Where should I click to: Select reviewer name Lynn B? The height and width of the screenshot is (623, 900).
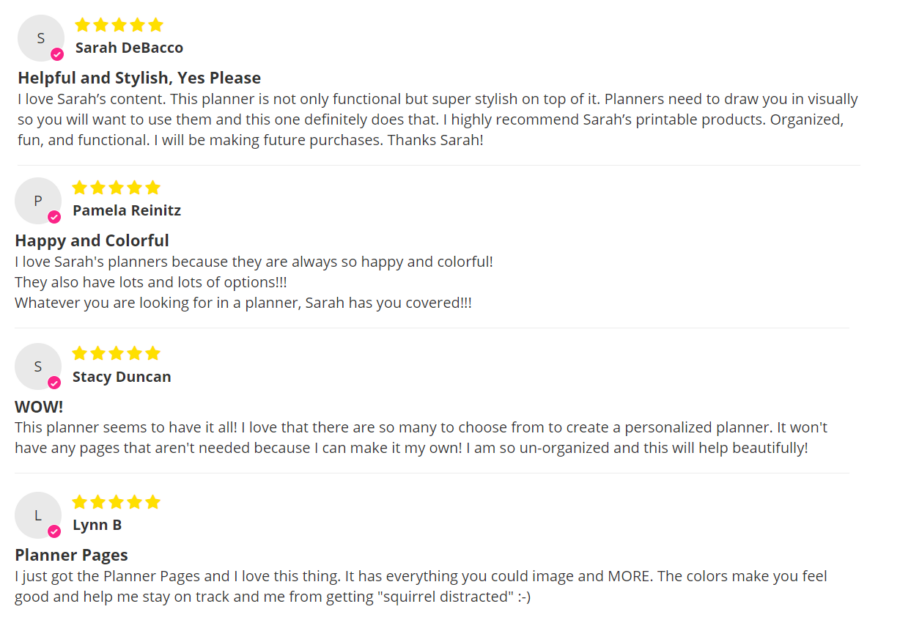pos(97,525)
